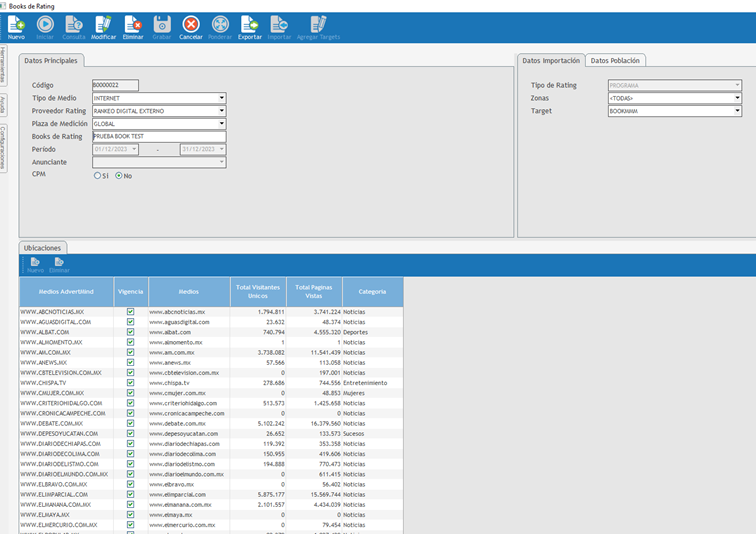Click the www.elbravo.mx medios cell
Image resolution: width=756 pixels, height=534 pixels.
tap(189, 484)
